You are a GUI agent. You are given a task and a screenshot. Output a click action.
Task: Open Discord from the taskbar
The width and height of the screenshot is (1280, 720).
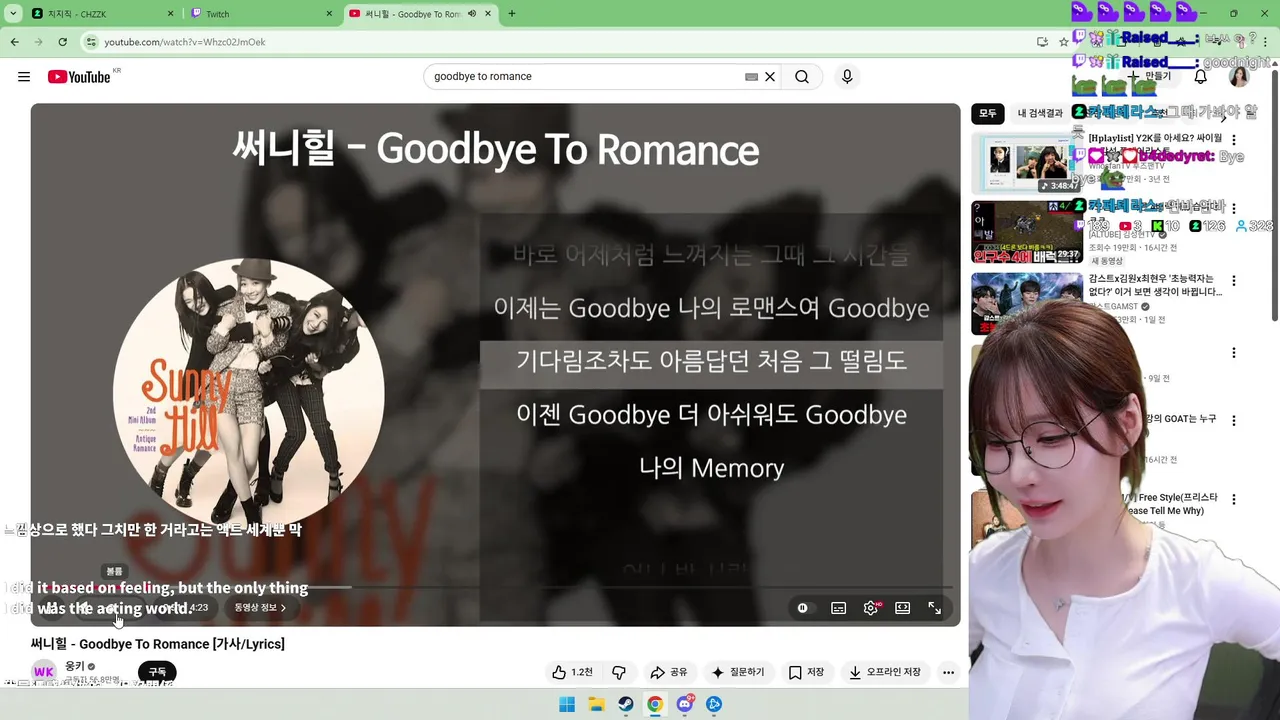[685, 704]
